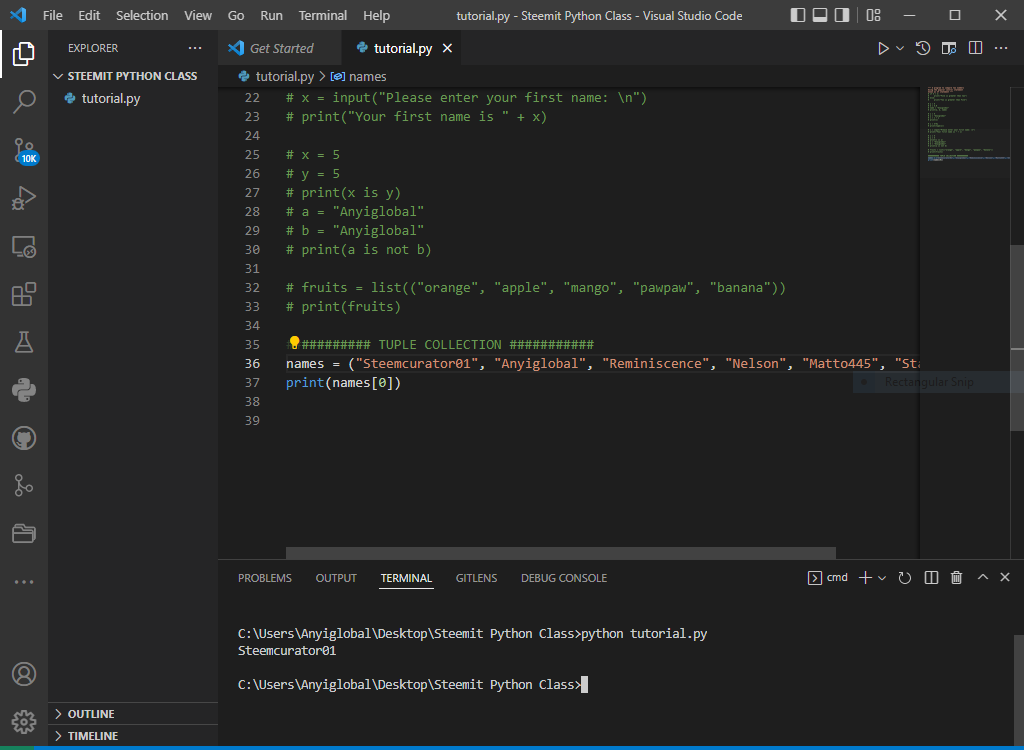Open the Search view icon
This screenshot has width=1024, height=750.
click(x=24, y=101)
